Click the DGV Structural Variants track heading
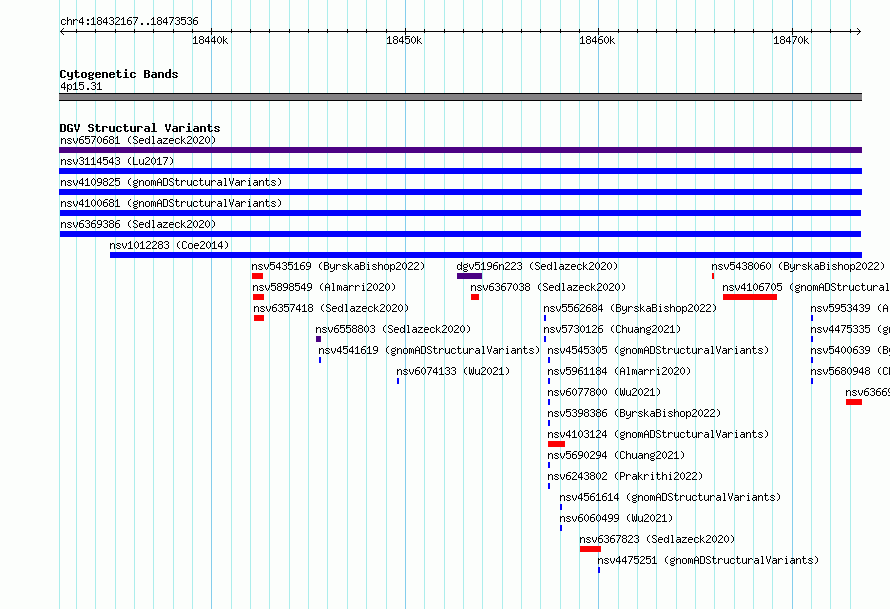Screen dimensions: 890x609 (140, 128)
